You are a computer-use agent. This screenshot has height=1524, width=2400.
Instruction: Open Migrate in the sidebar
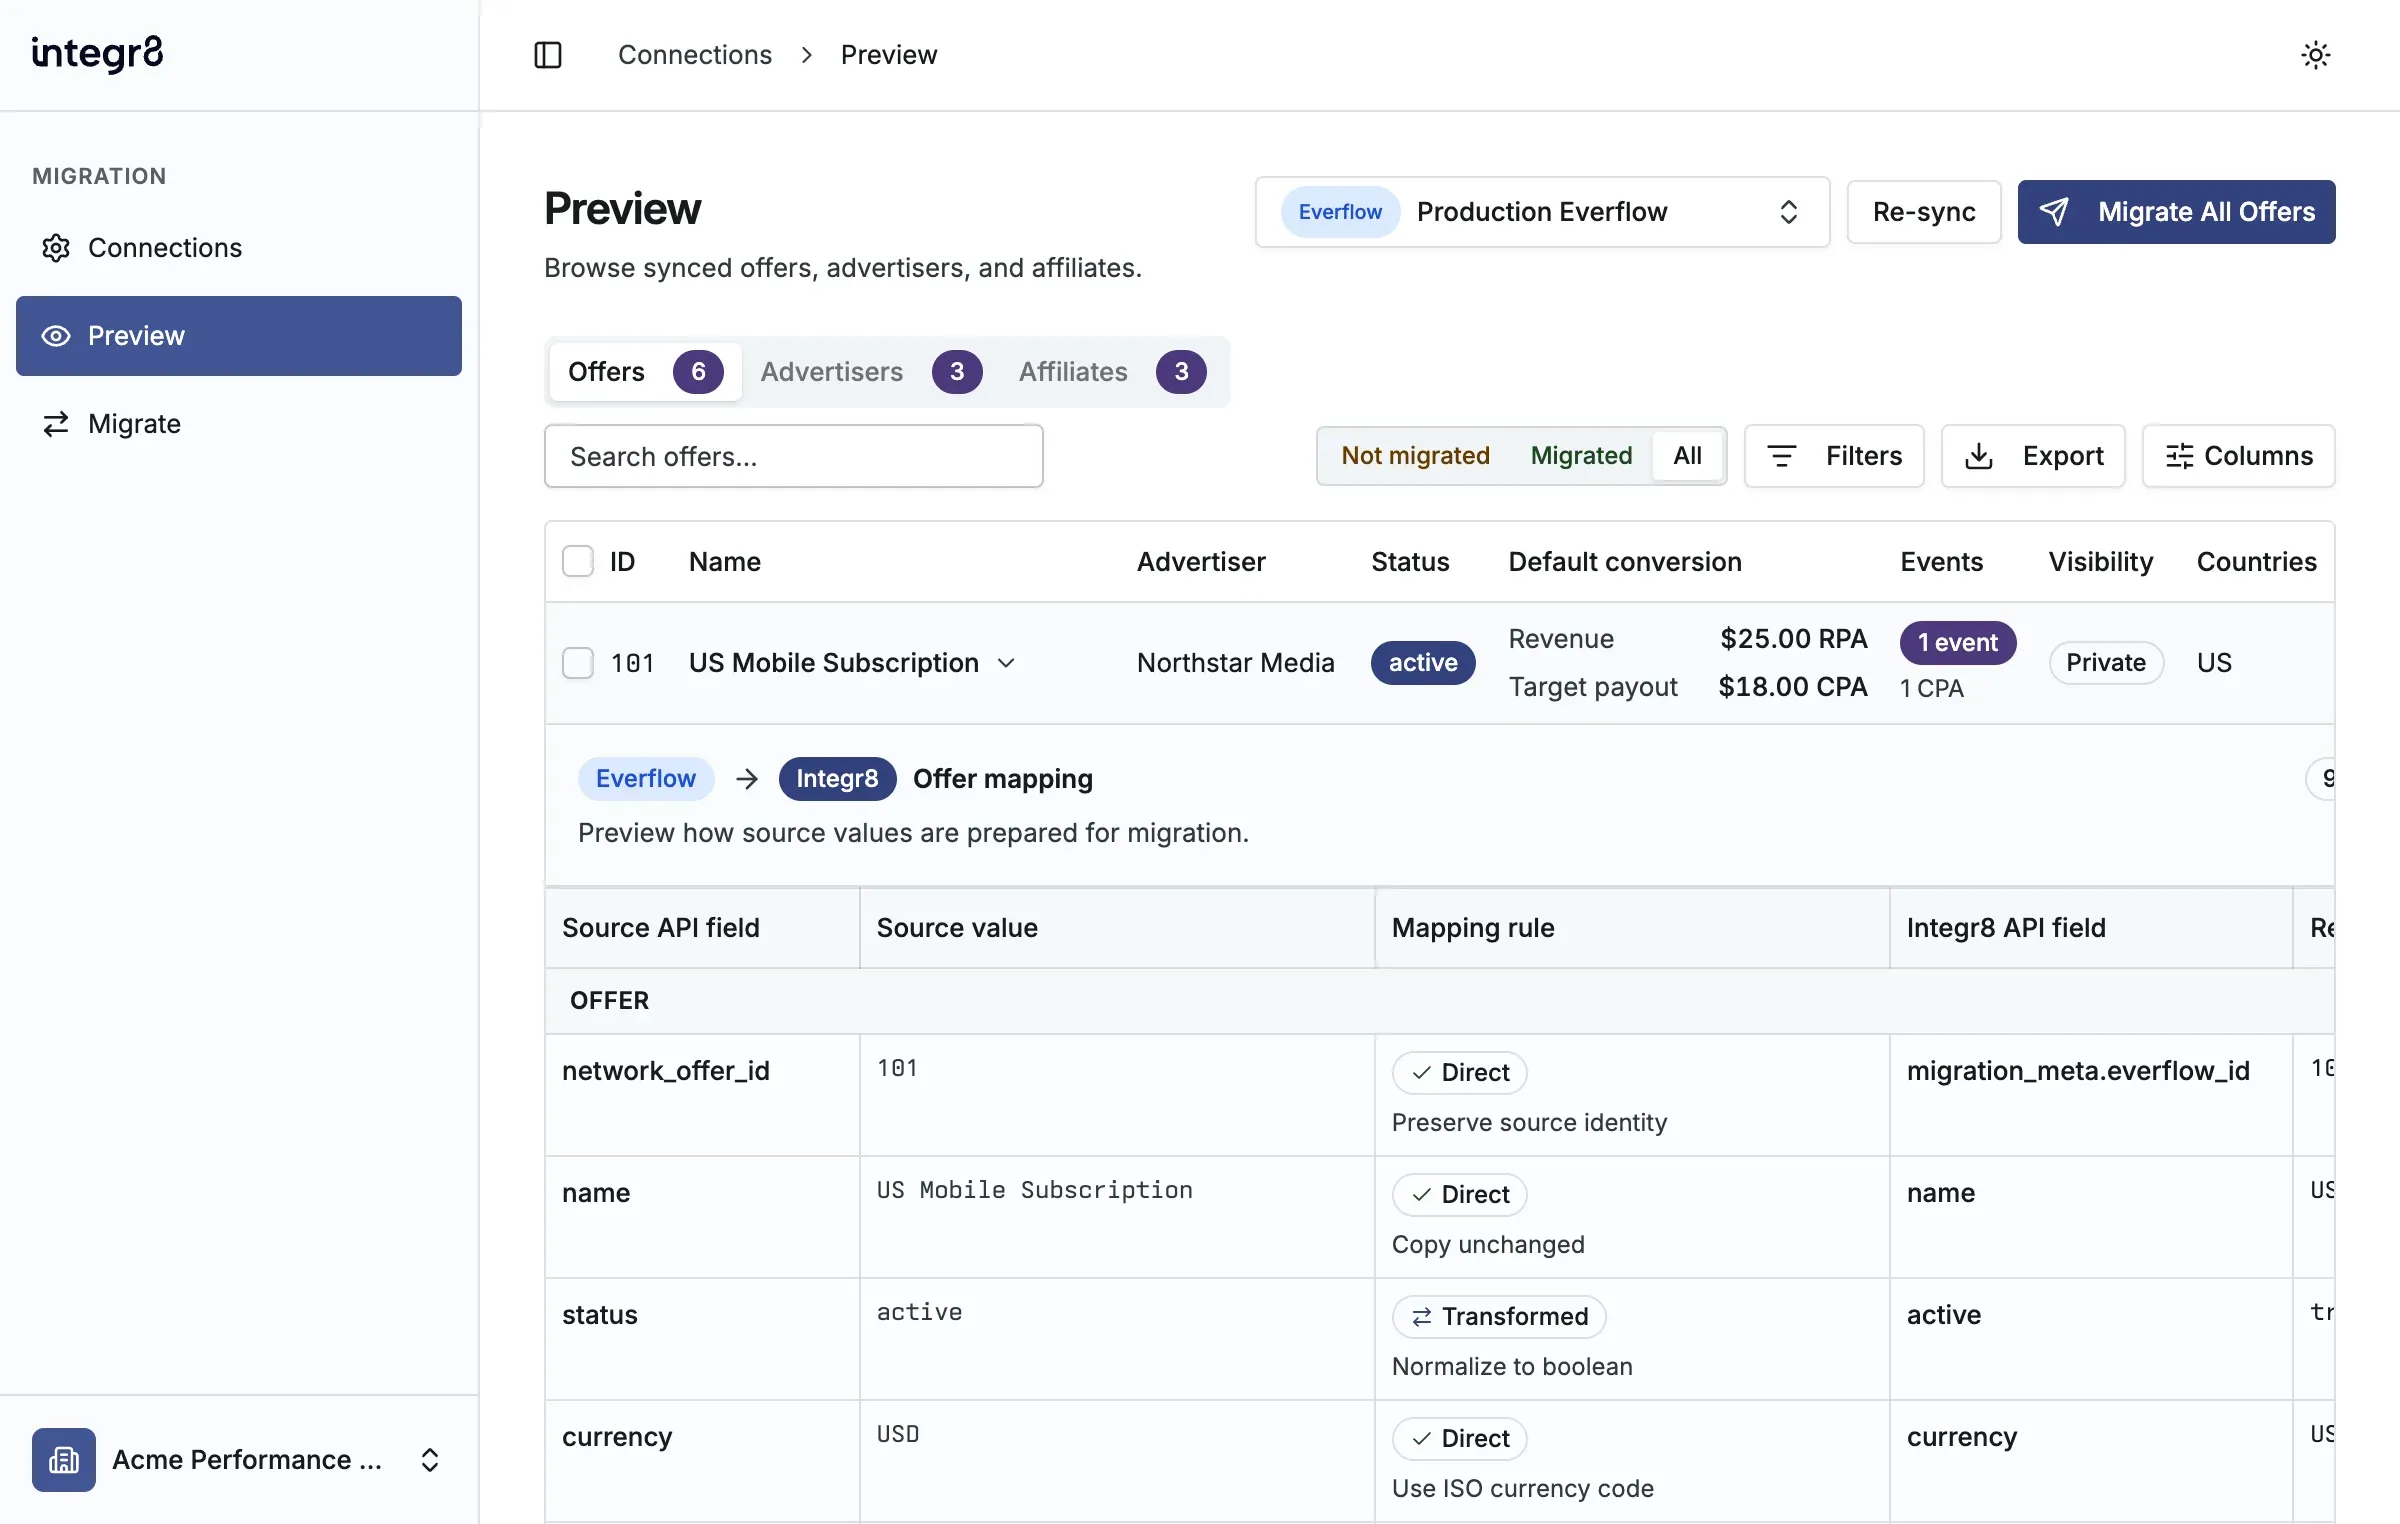tap(239, 424)
